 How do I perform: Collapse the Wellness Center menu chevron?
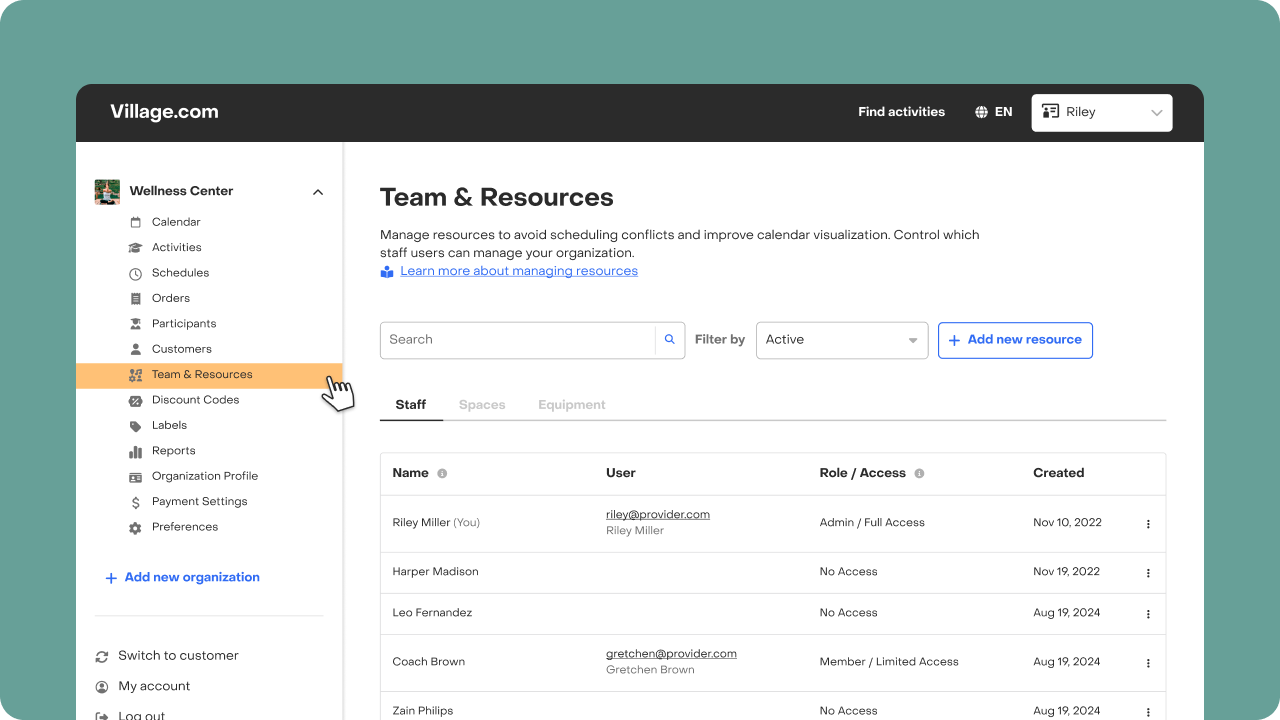318,192
